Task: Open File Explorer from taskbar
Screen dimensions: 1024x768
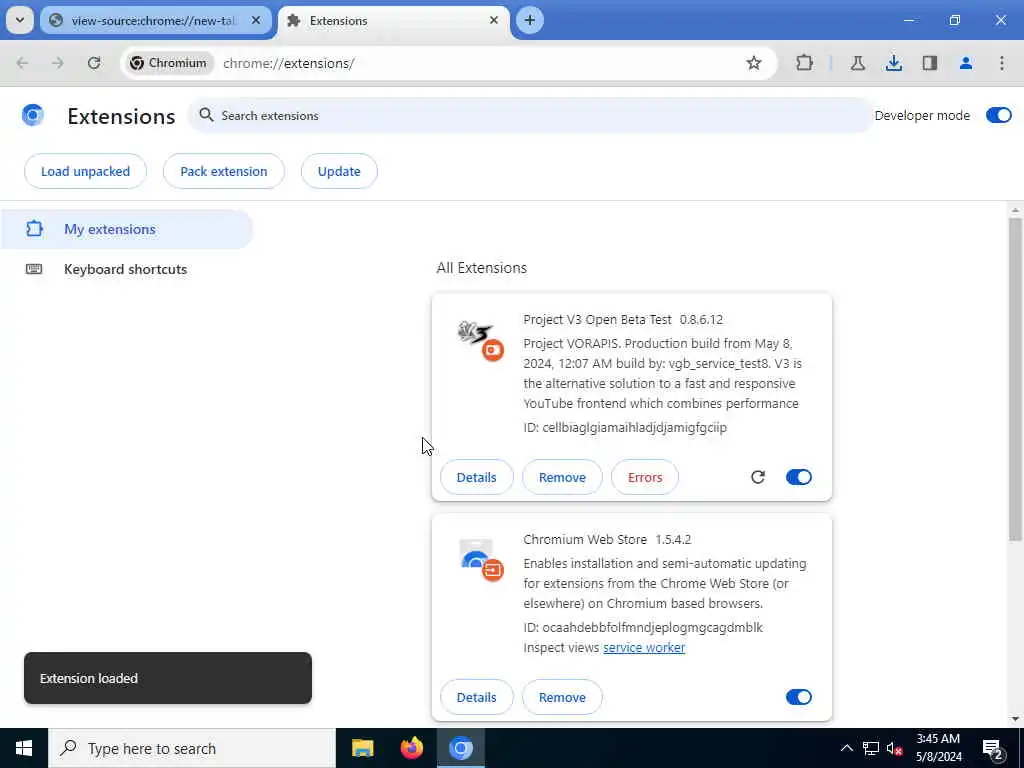Action: pos(362,748)
